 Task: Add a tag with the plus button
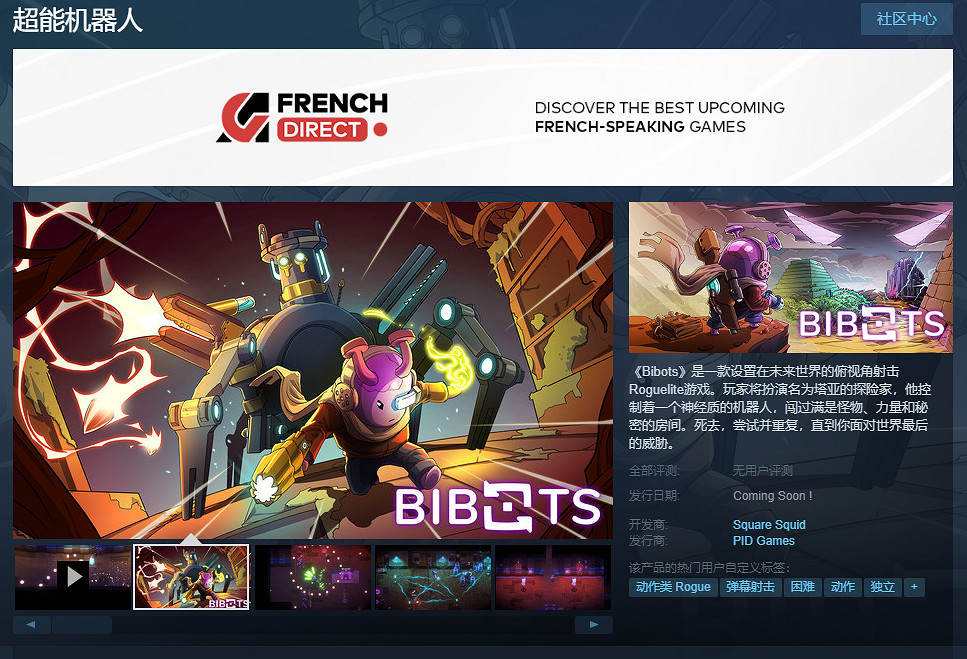point(914,587)
